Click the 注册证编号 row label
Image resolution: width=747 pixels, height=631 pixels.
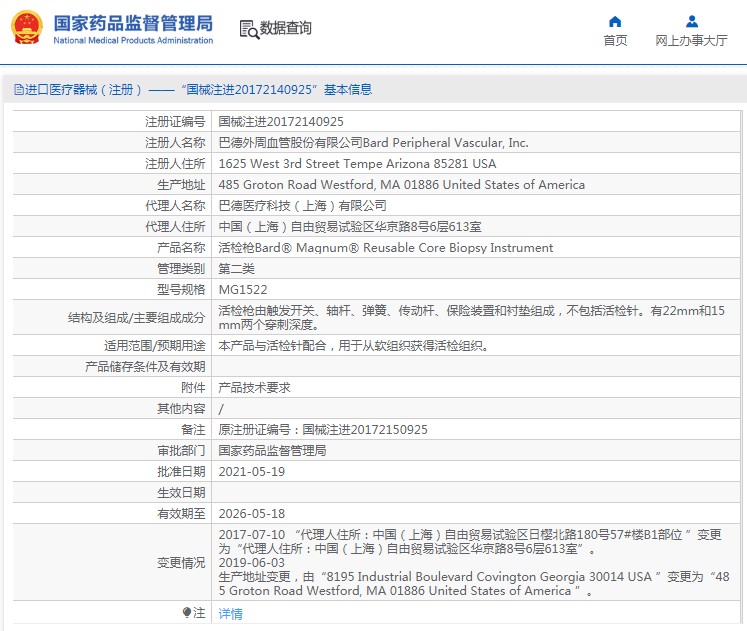pos(175,122)
